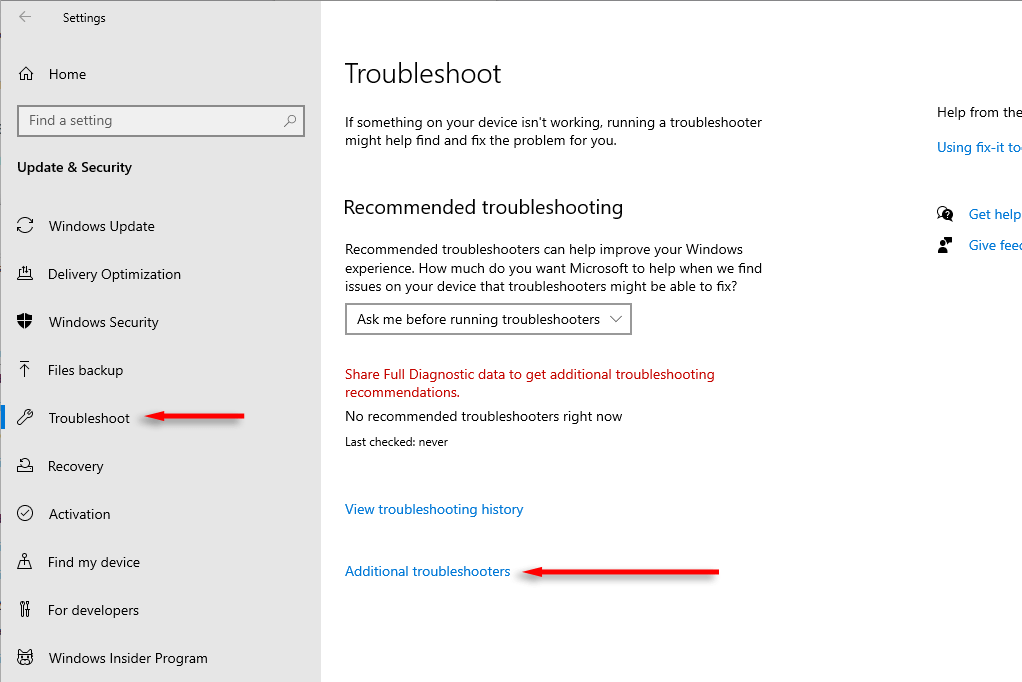1022x682 pixels.
Task: Click the Troubleshoot wrench icon
Action: [x=26, y=418]
